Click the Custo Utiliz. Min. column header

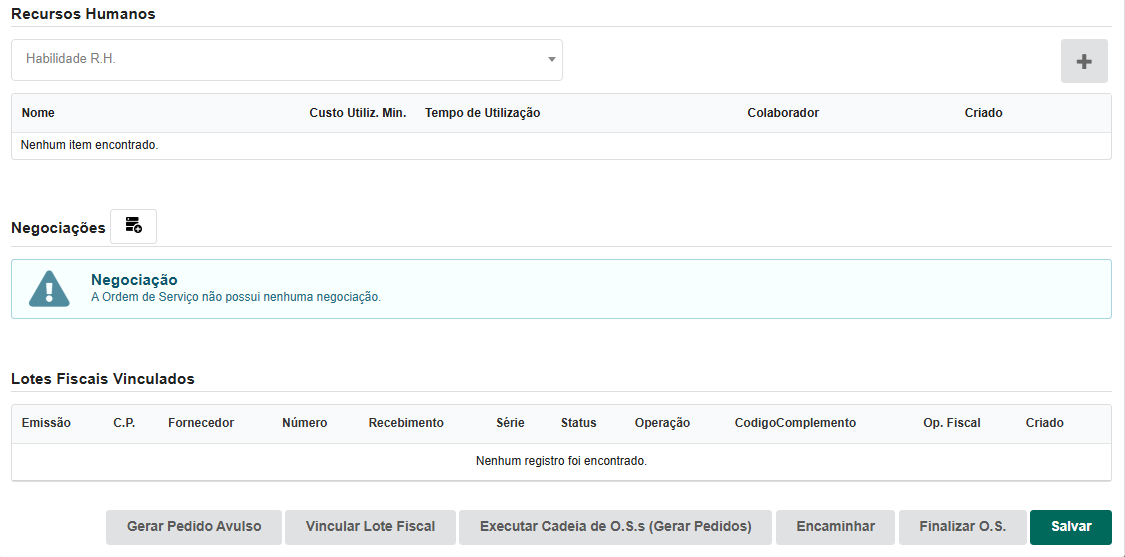coord(357,113)
